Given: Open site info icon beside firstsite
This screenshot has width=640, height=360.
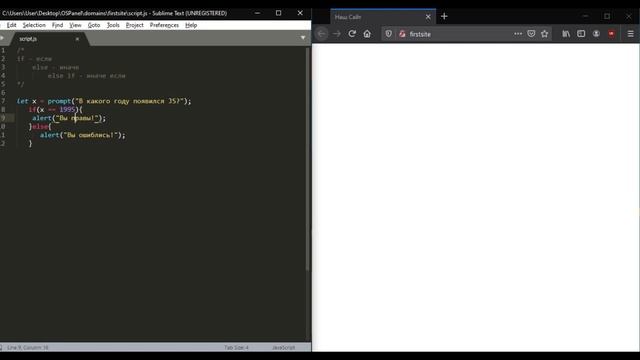Looking at the screenshot, I should pyautogui.click(x=402, y=34).
